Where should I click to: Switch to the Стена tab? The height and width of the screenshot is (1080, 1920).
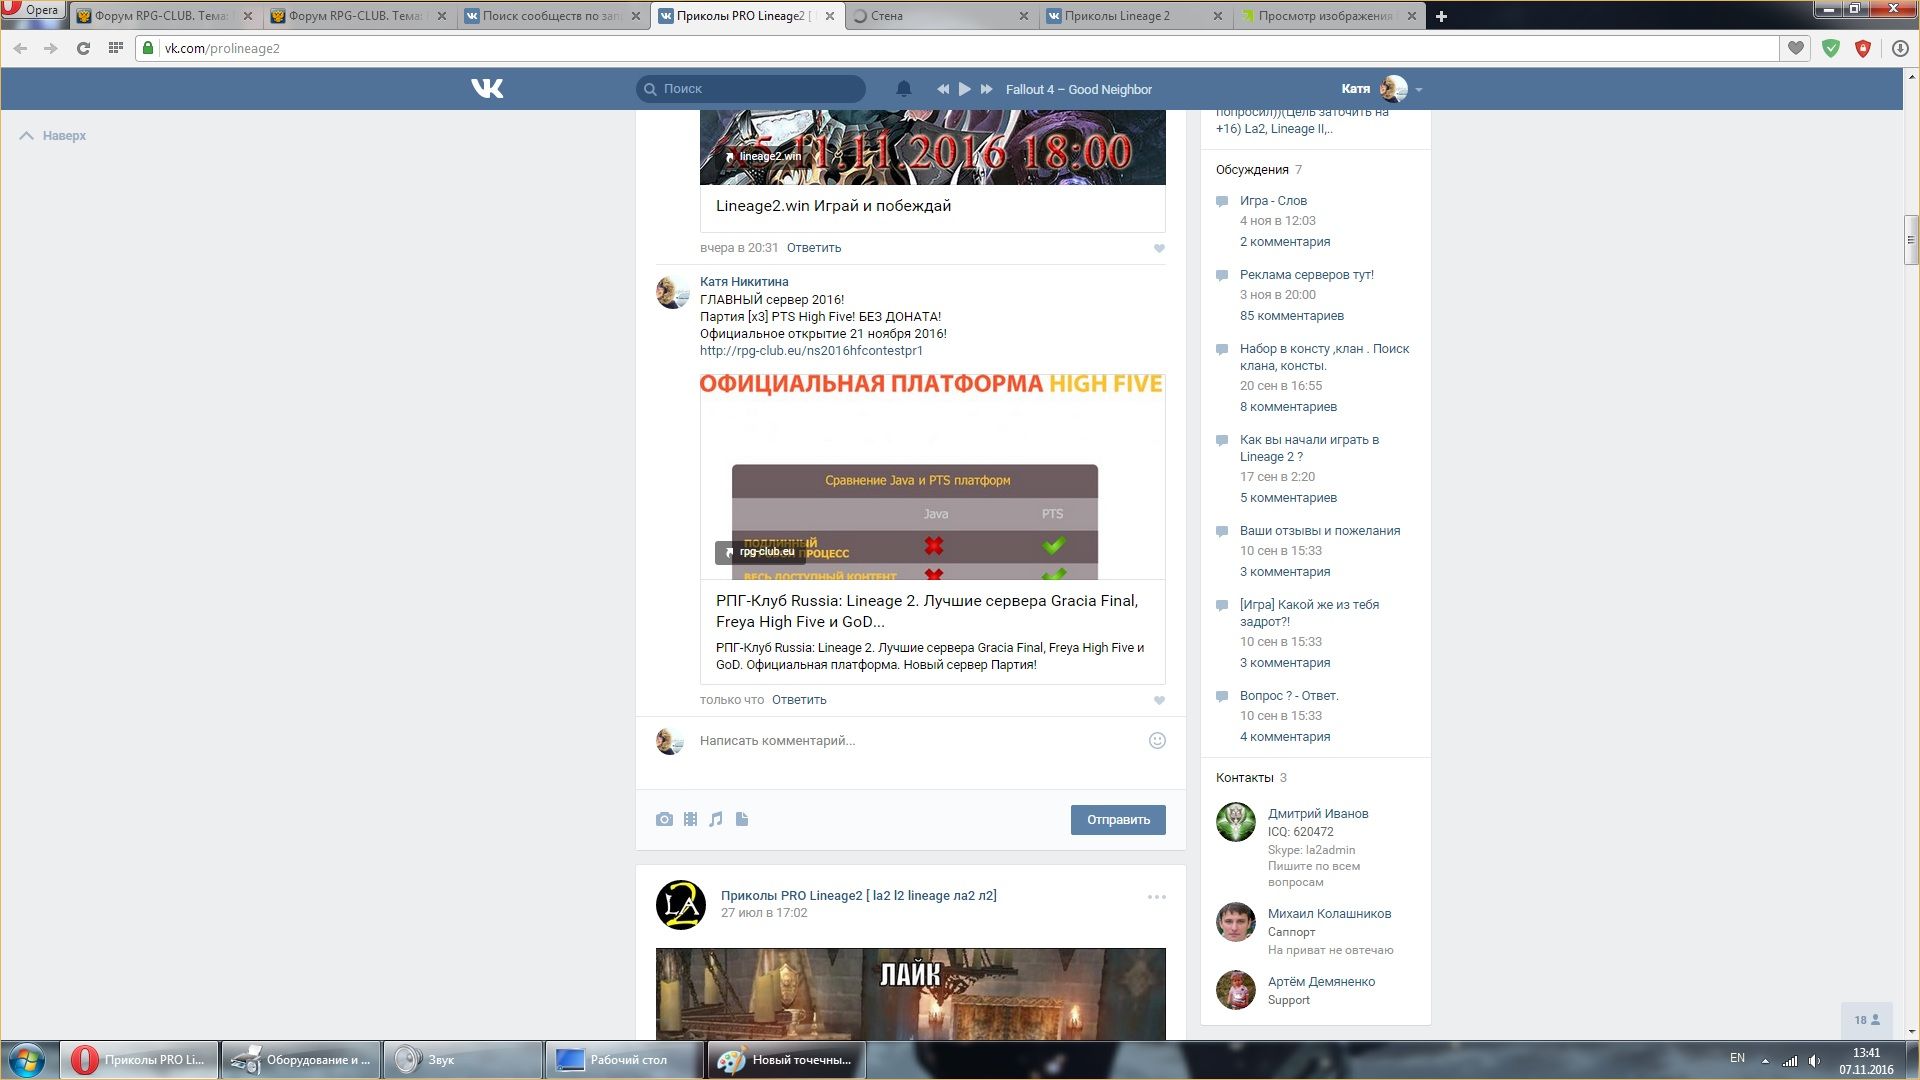click(940, 16)
